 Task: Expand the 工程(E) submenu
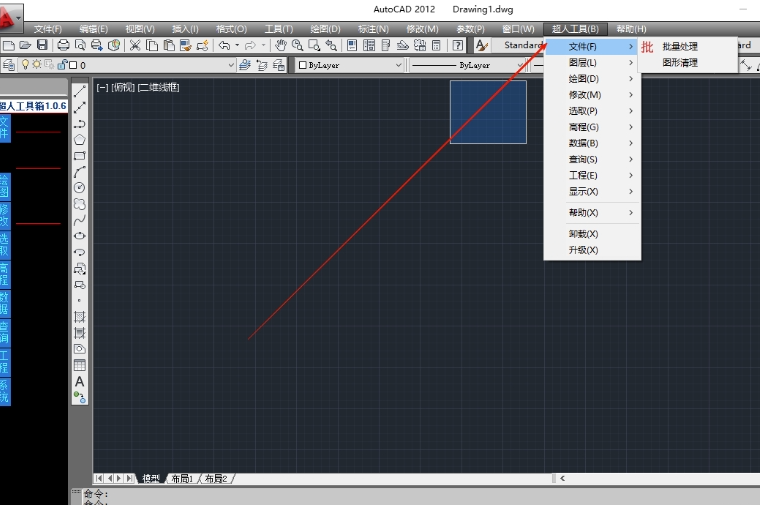tap(592, 175)
